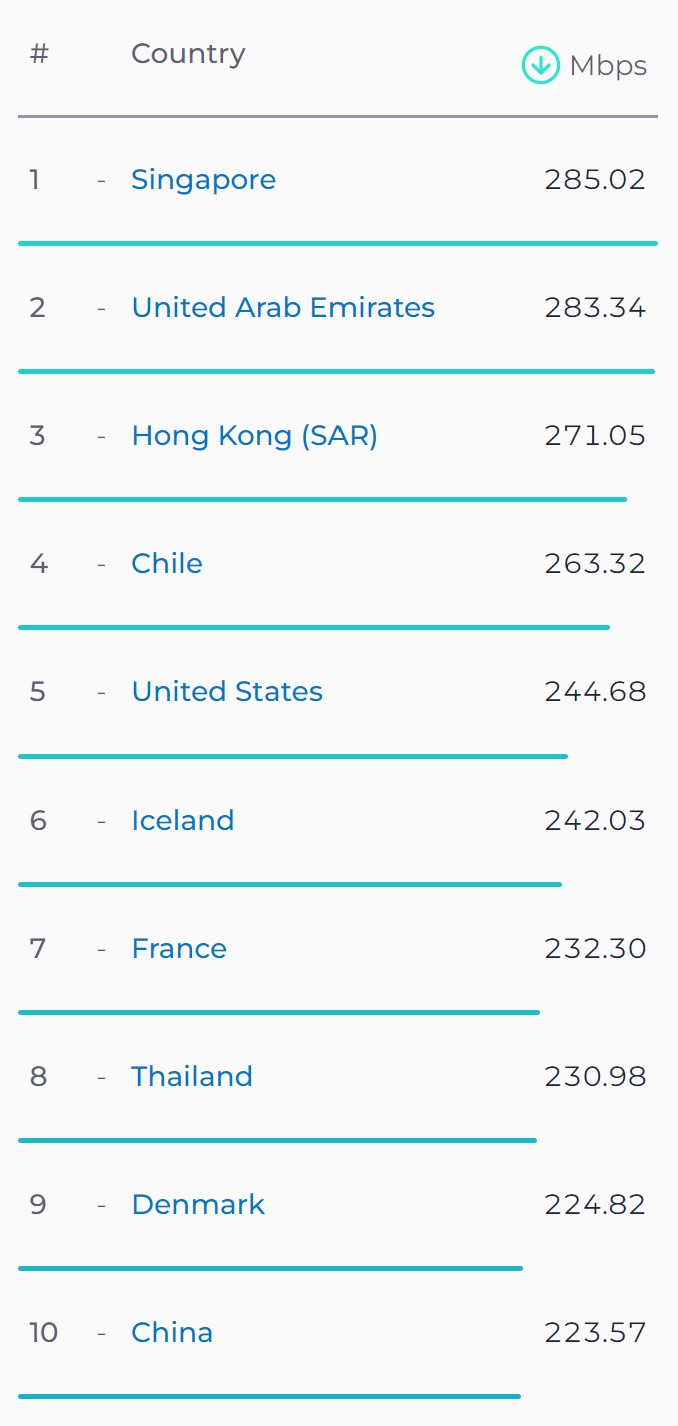Click the # rank column header
Screen dimensions: 678x1426
click(x=39, y=53)
